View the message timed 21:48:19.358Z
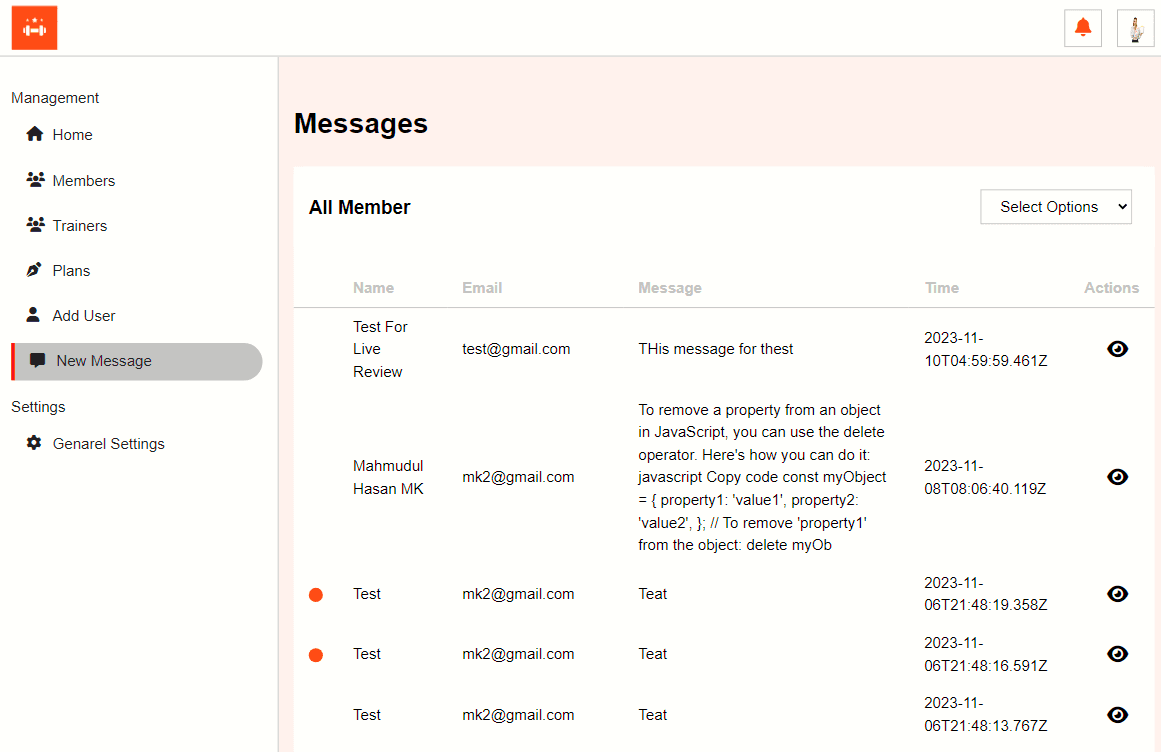Viewport: 1161px width, 752px height. (x=1117, y=594)
